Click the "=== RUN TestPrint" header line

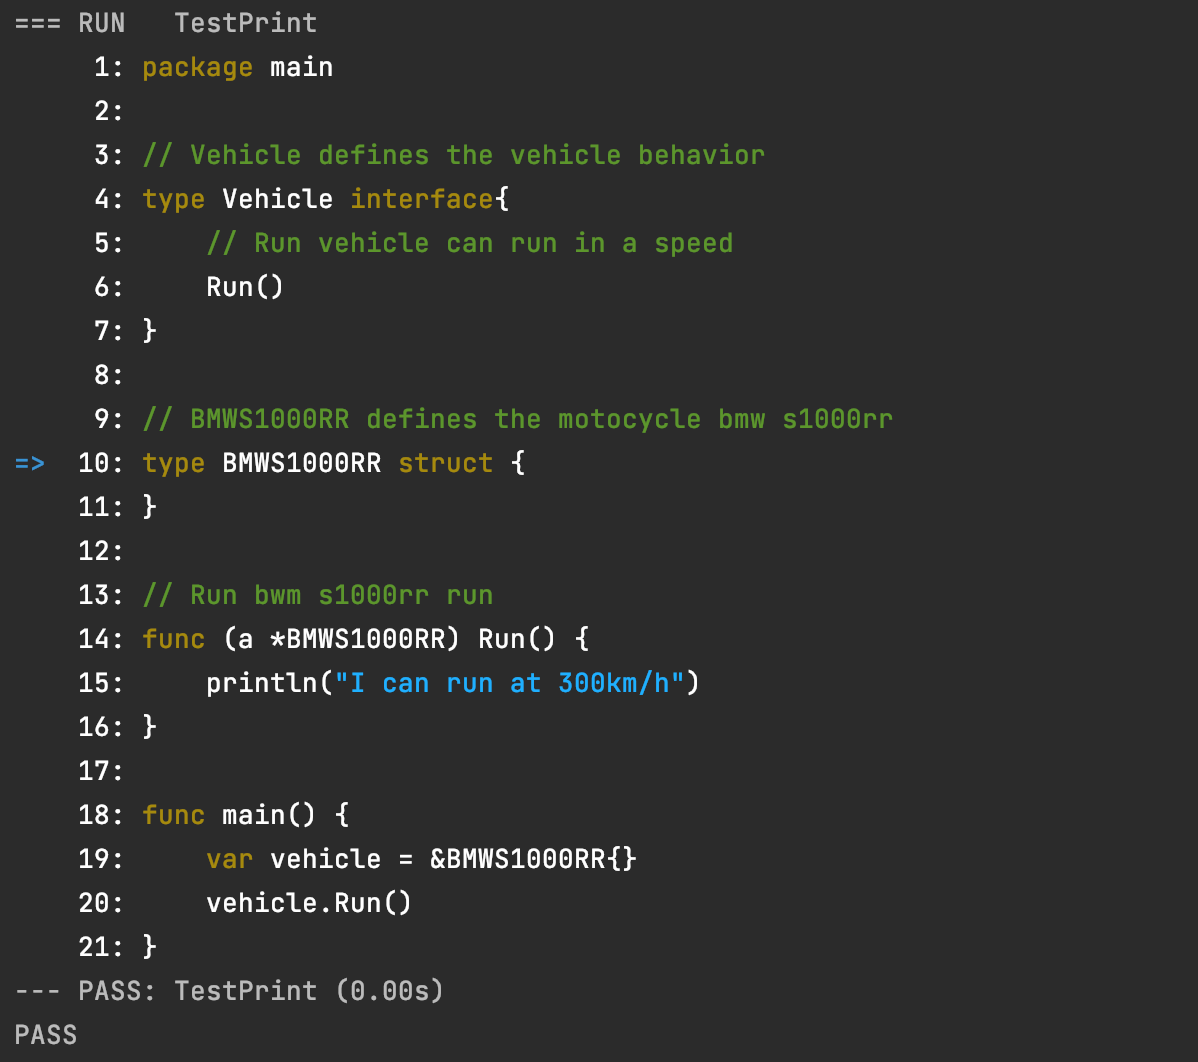click(166, 23)
